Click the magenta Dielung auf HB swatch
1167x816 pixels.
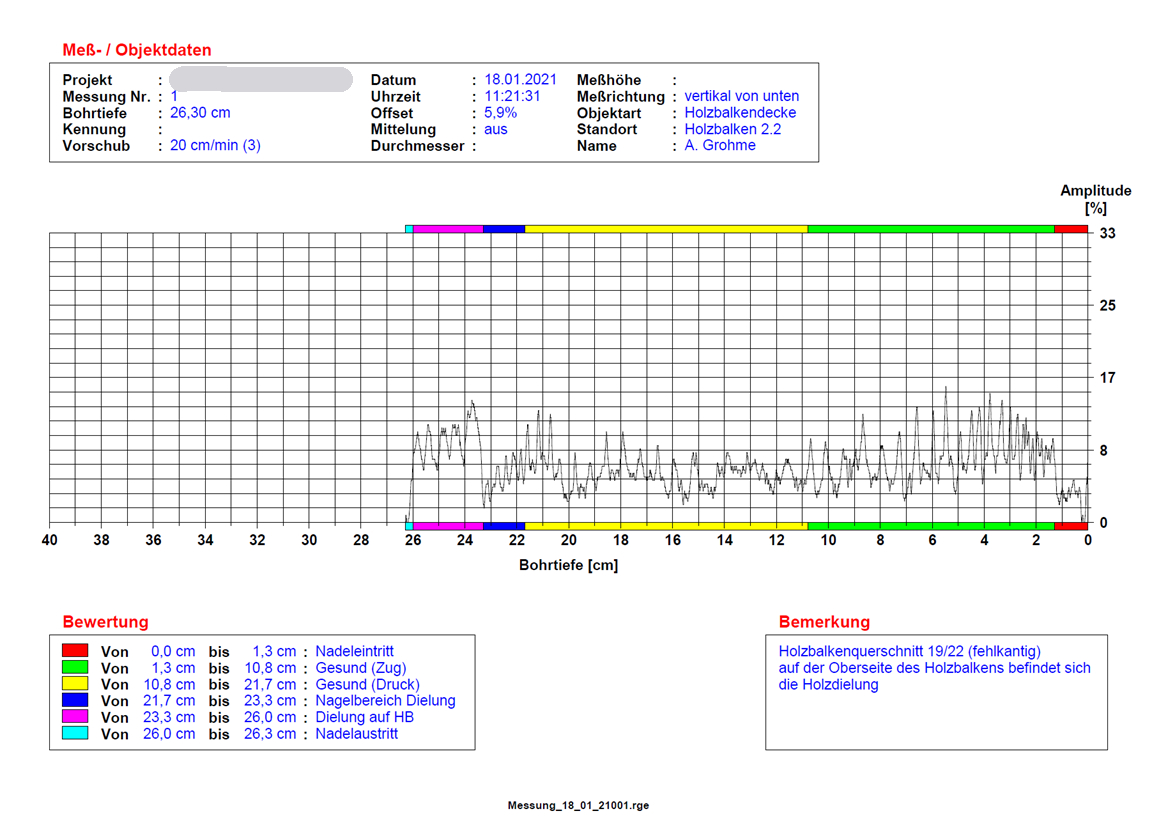click(x=75, y=716)
